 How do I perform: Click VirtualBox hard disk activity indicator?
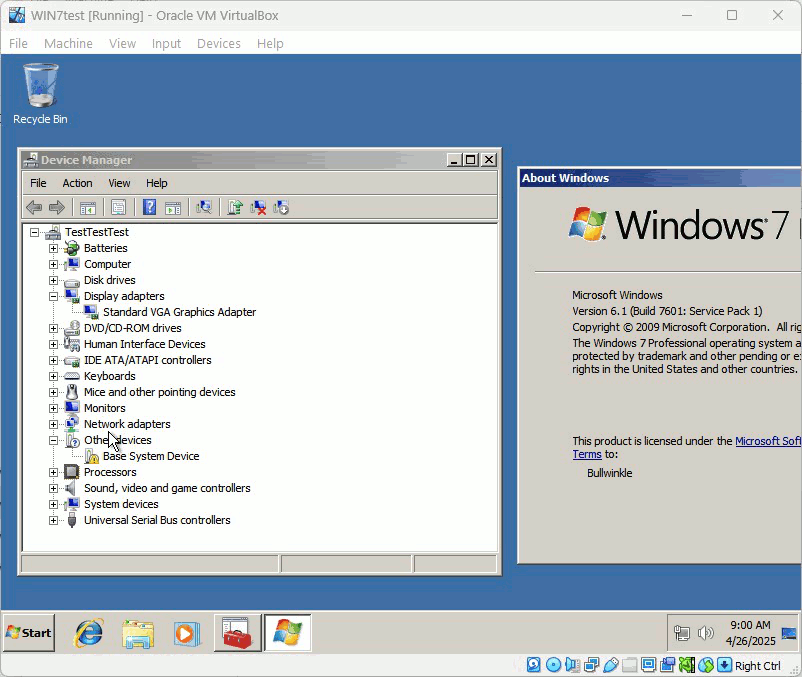click(x=533, y=665)
